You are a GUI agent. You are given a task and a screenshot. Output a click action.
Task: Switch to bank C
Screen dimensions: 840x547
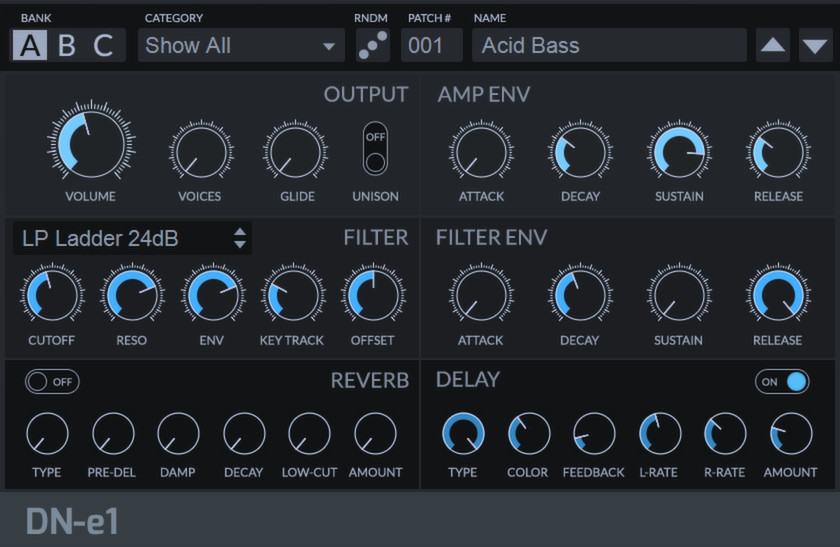(x=103, y=46)
